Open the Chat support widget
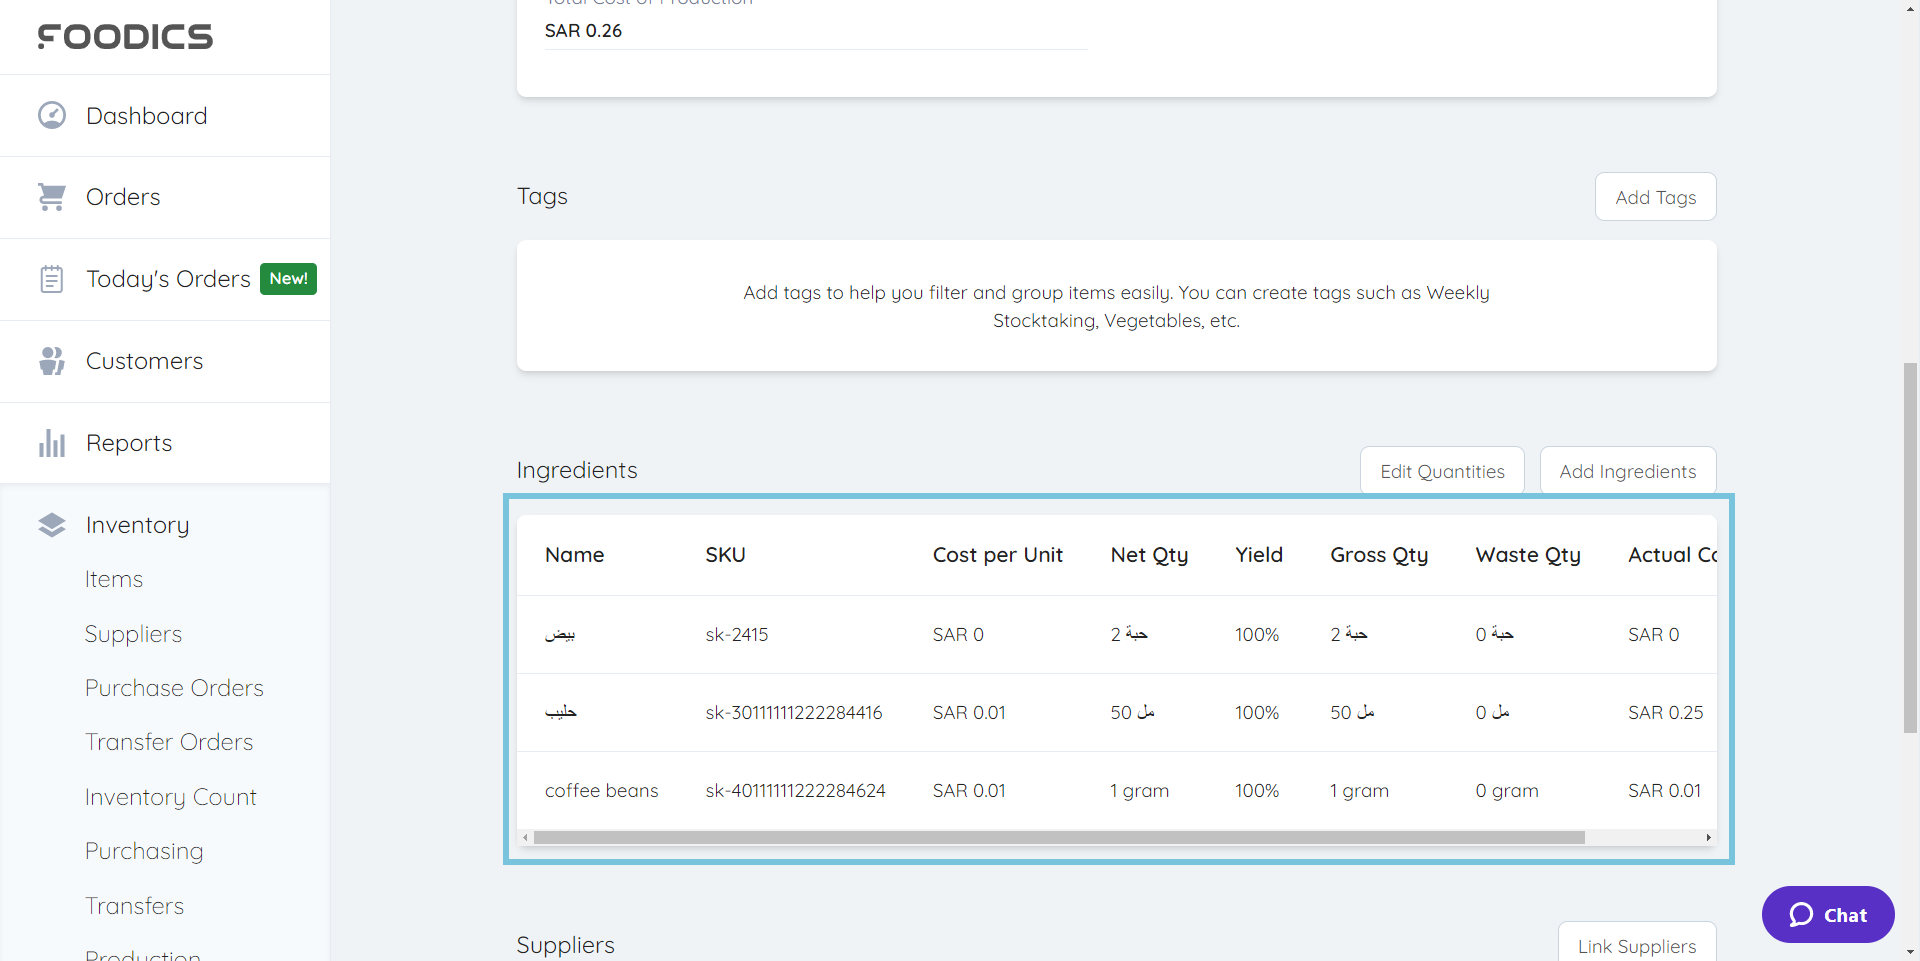Image resolution: width=1920 pixels, height=961 pixels. tap(1828, 915)
